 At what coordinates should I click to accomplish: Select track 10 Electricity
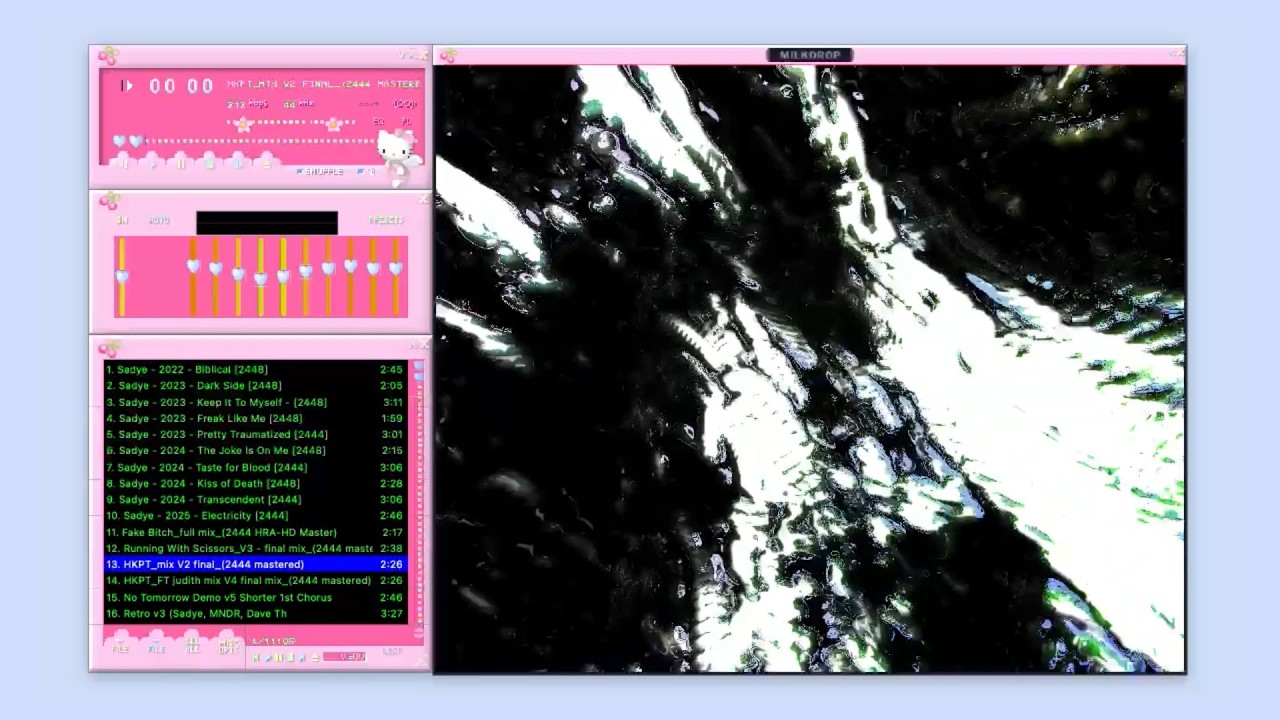pyautogui.click(x=255, y=515)
